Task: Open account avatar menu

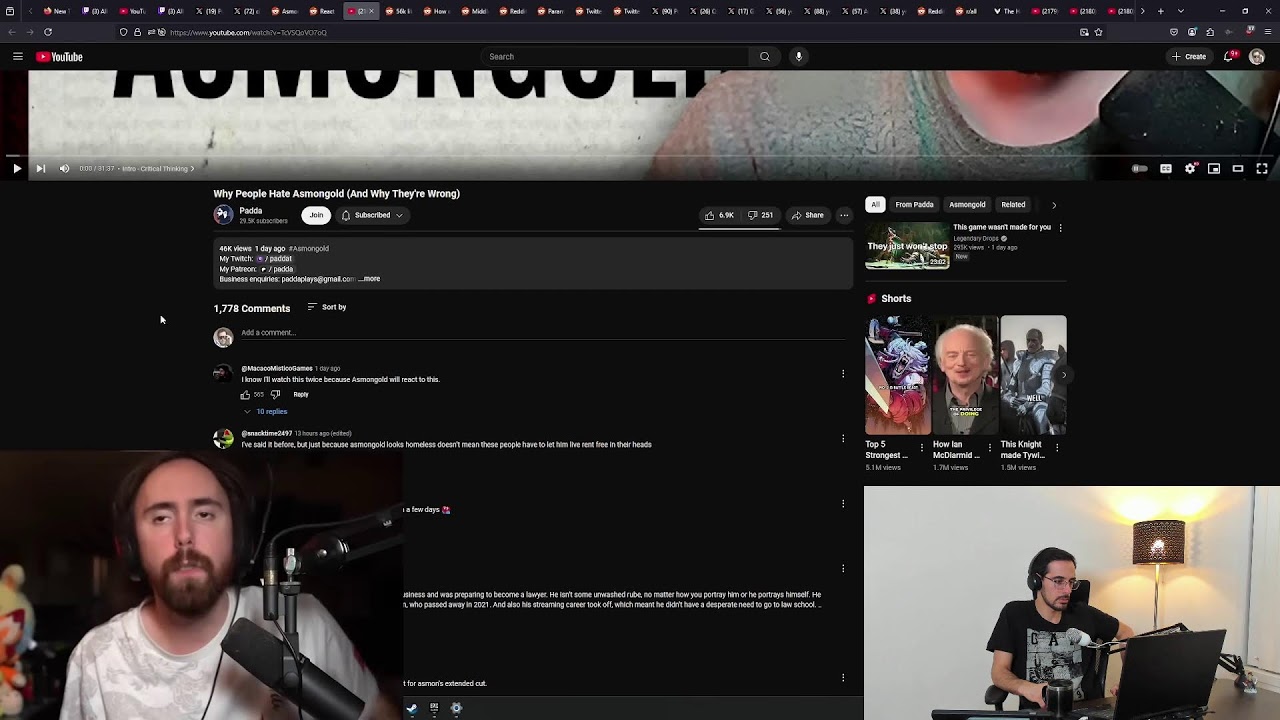Action: pyautogui.click(x=1258, y=57)
